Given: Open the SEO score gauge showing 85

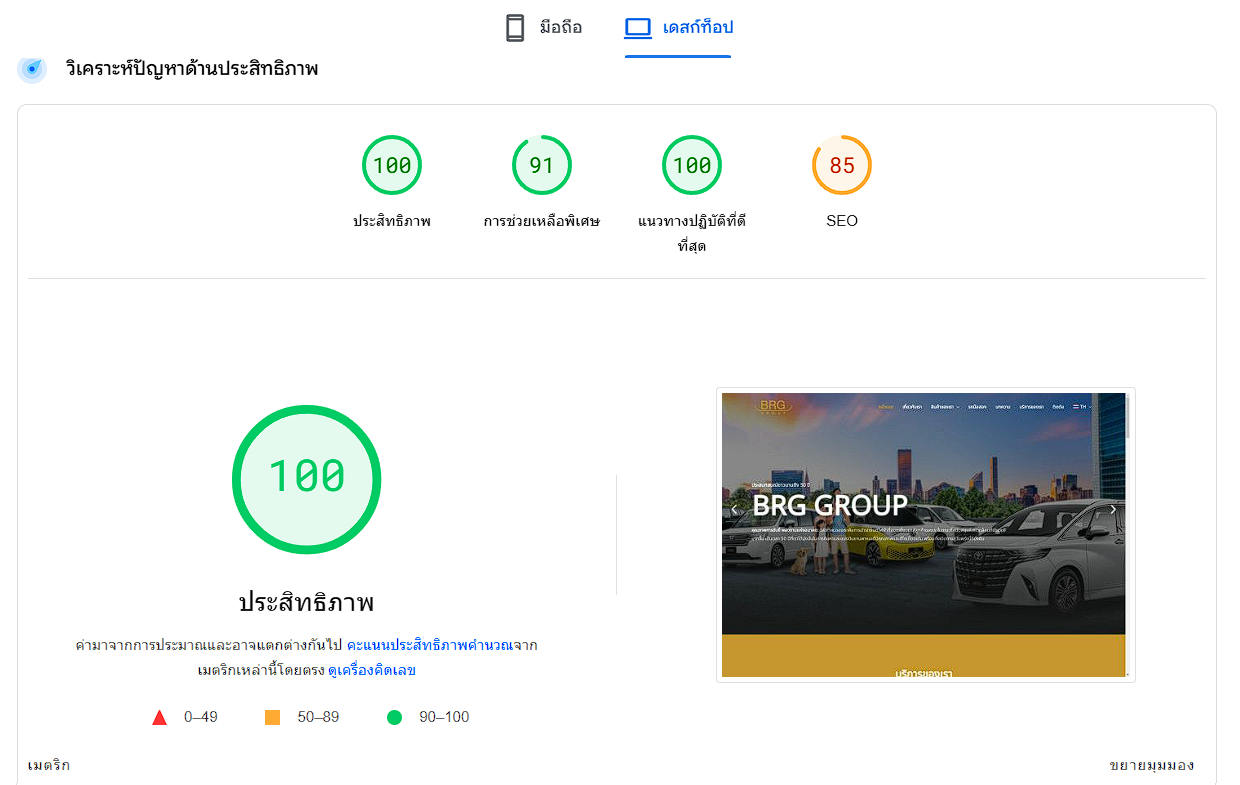Looking at the screenshot, I should pos(842,165).
